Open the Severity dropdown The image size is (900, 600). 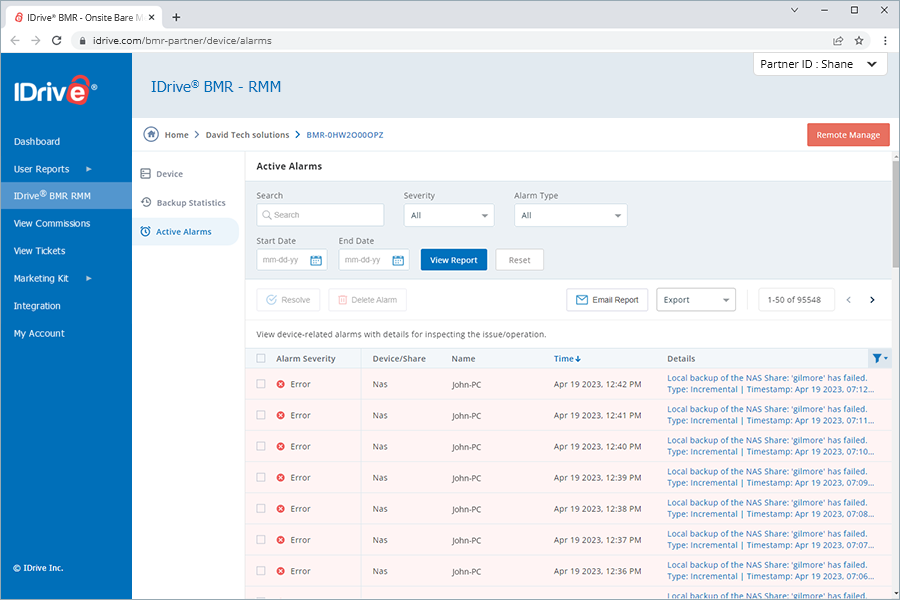[449, 215]
